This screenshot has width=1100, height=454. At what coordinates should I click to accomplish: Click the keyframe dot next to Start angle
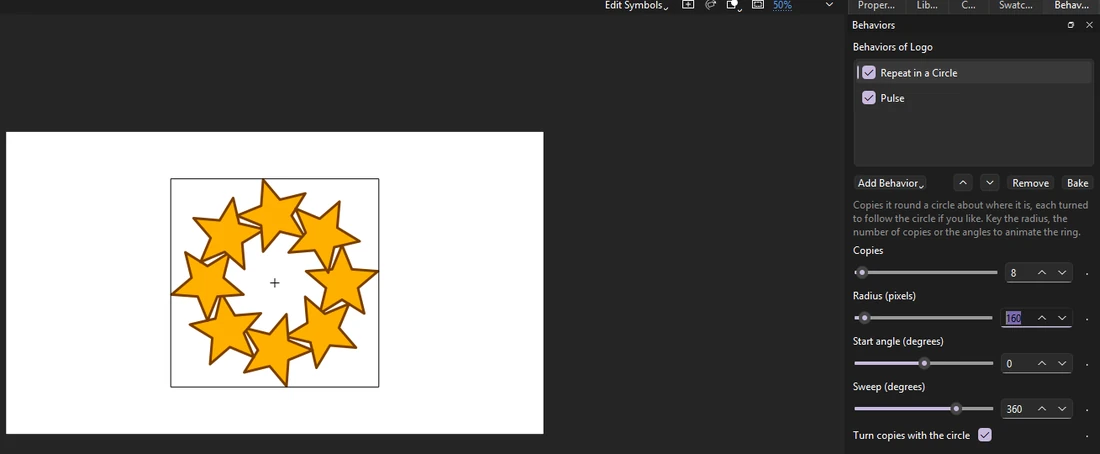point(1087,365)
